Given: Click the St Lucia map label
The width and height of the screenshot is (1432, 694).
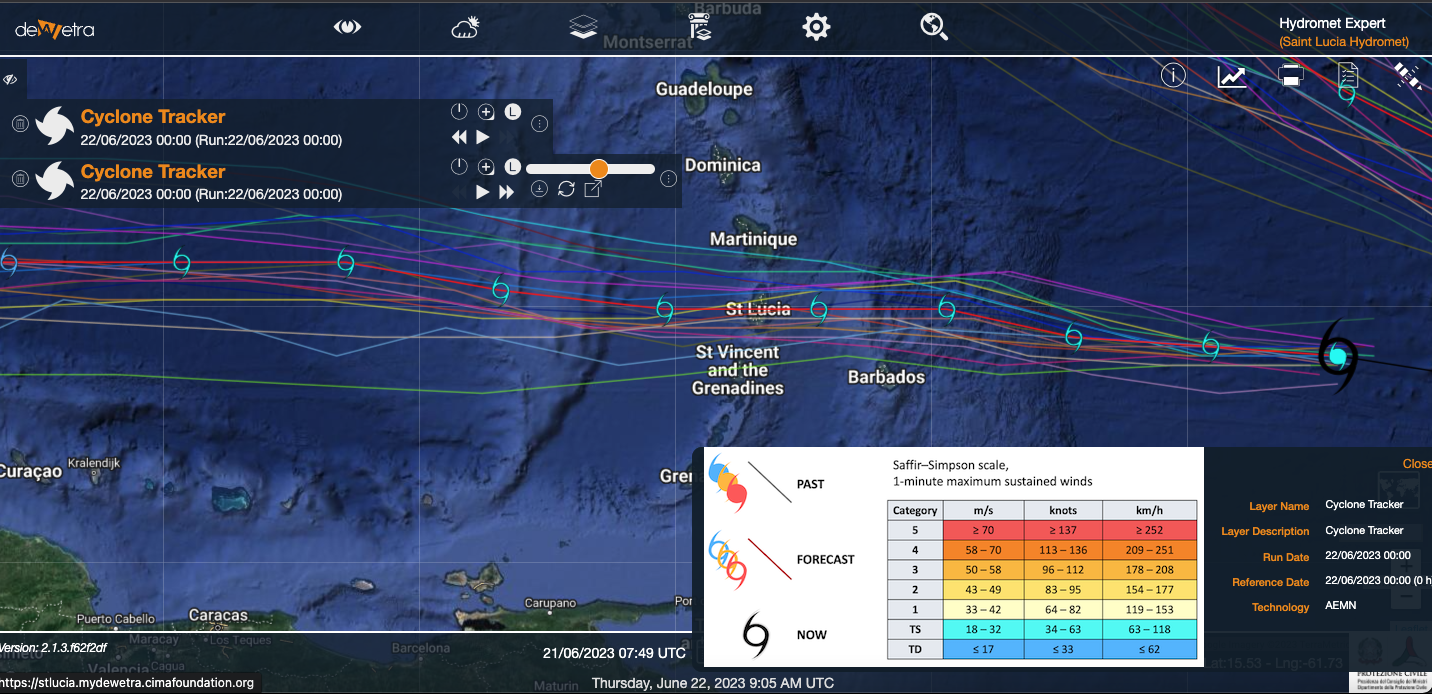Looking at the screenshot, I should (758, 310).
